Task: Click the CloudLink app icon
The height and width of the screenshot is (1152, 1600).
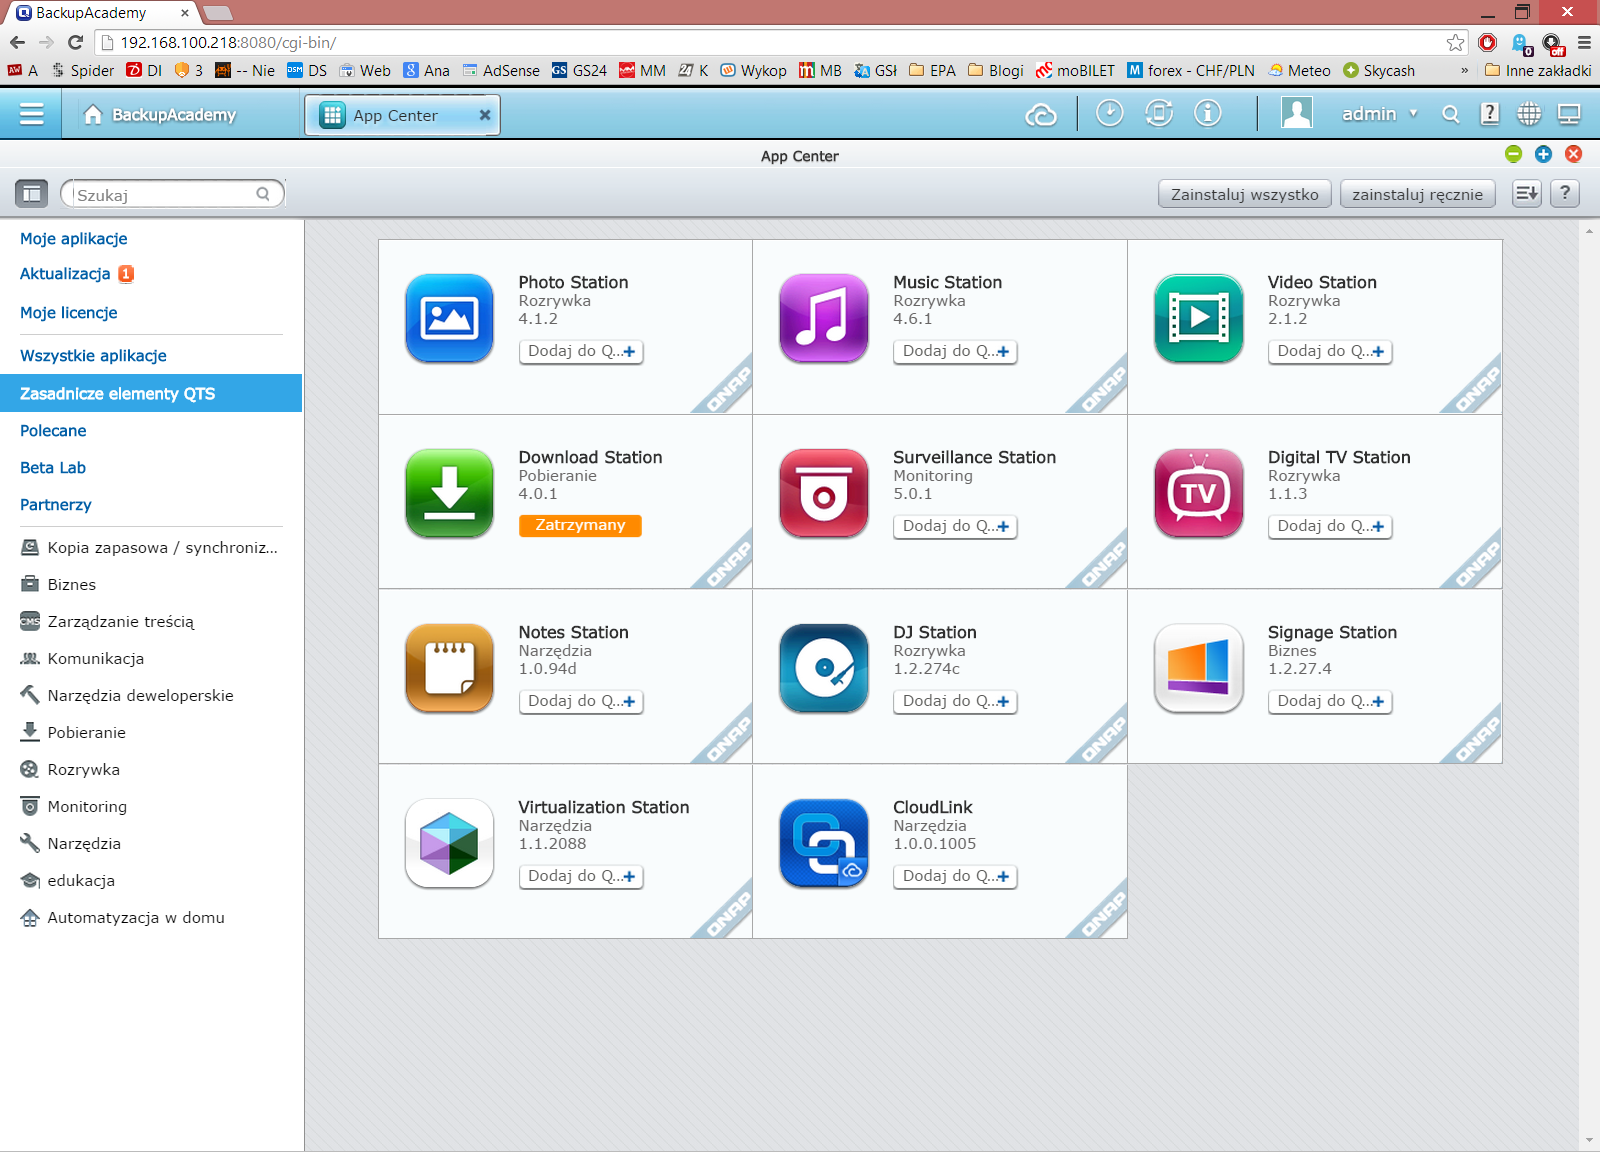Action: click(823, 843)
